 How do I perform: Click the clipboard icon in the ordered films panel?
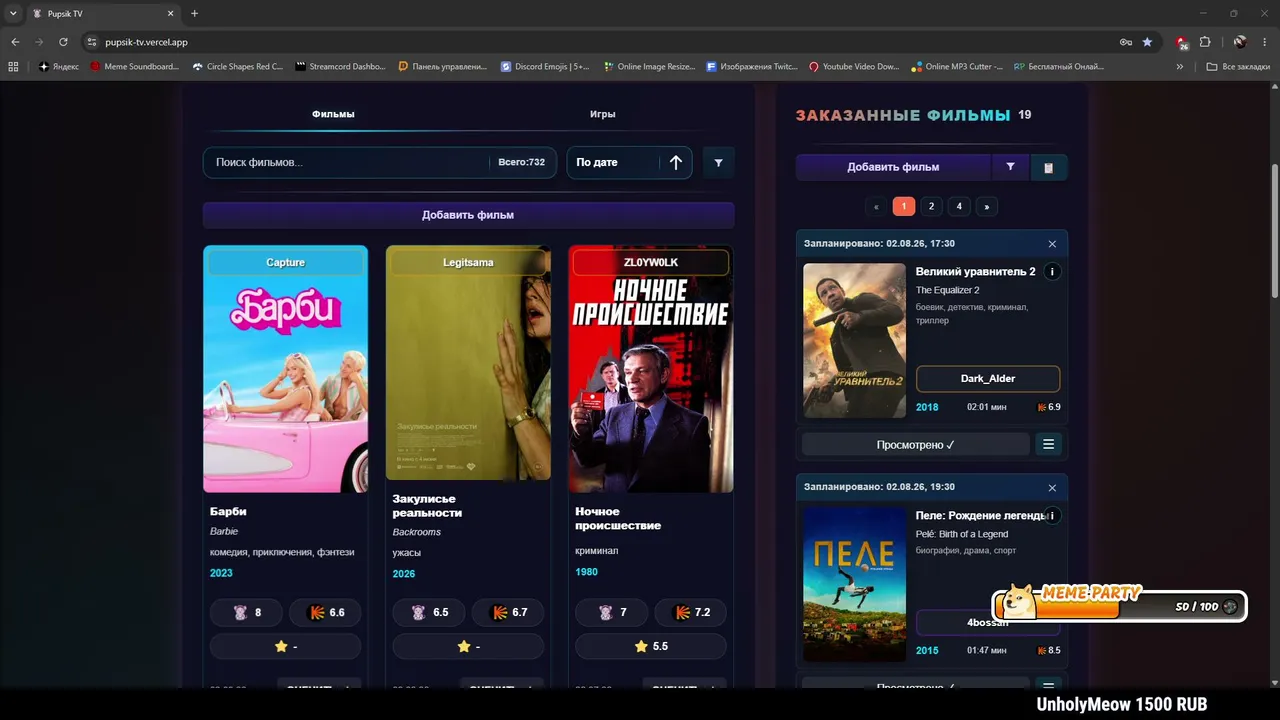pyautogui.click(x=1048, y=168)
